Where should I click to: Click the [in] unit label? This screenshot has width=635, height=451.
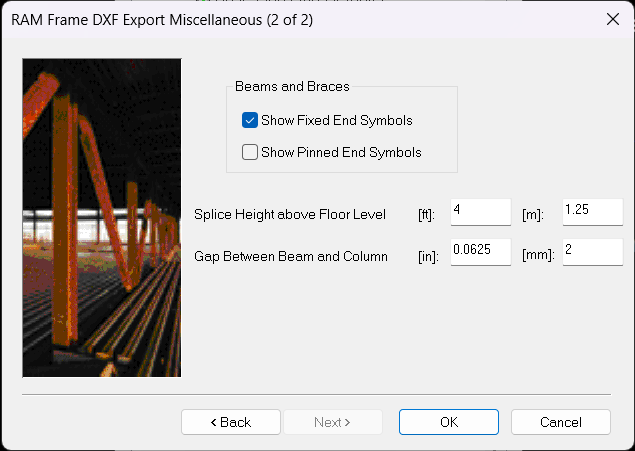427,257
